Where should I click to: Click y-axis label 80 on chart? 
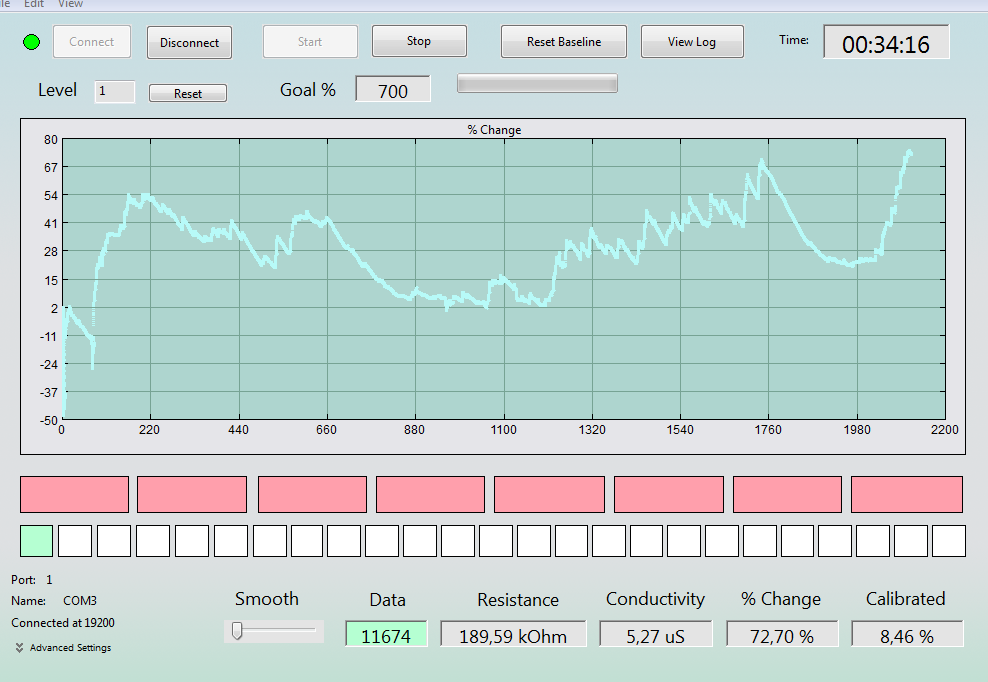point(50,140)
